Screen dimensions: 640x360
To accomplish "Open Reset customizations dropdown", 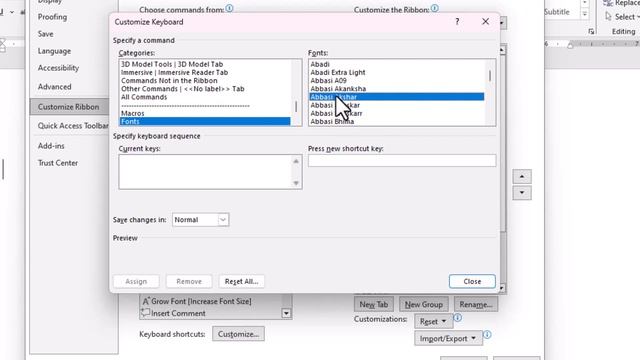I will (x=433, y=322).
